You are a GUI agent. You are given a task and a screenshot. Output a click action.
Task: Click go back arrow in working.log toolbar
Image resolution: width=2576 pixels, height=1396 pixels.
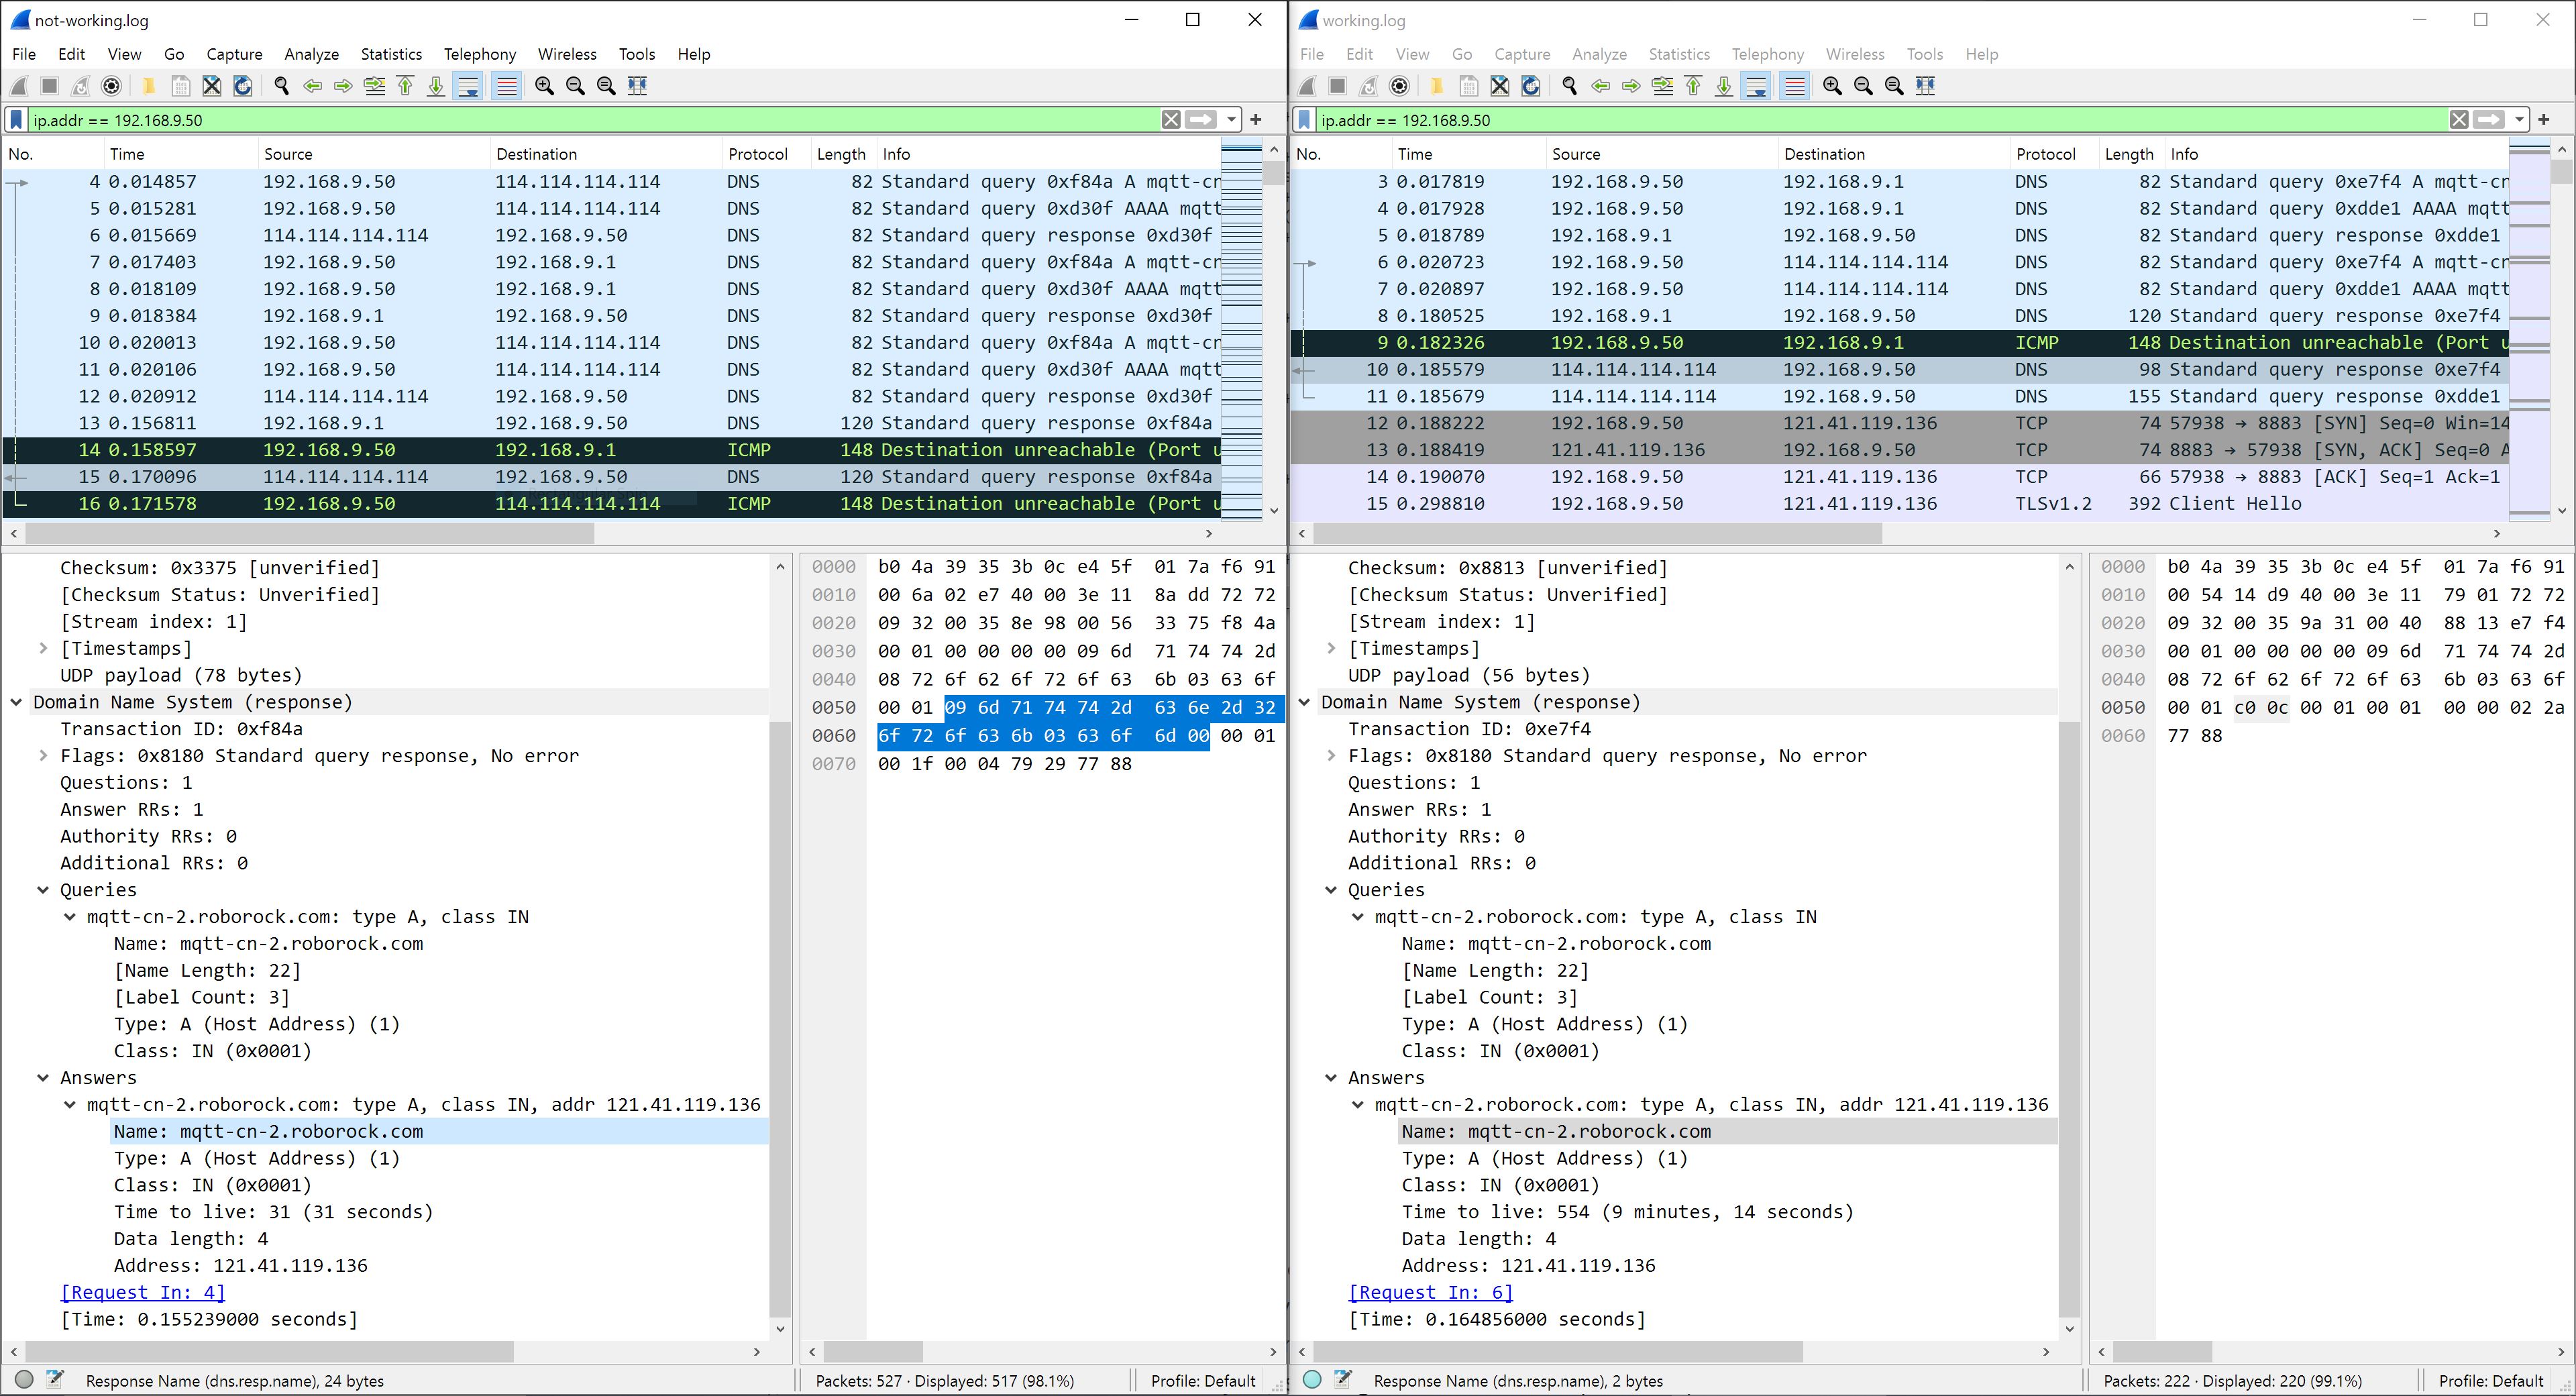[x=1601, y=86]
